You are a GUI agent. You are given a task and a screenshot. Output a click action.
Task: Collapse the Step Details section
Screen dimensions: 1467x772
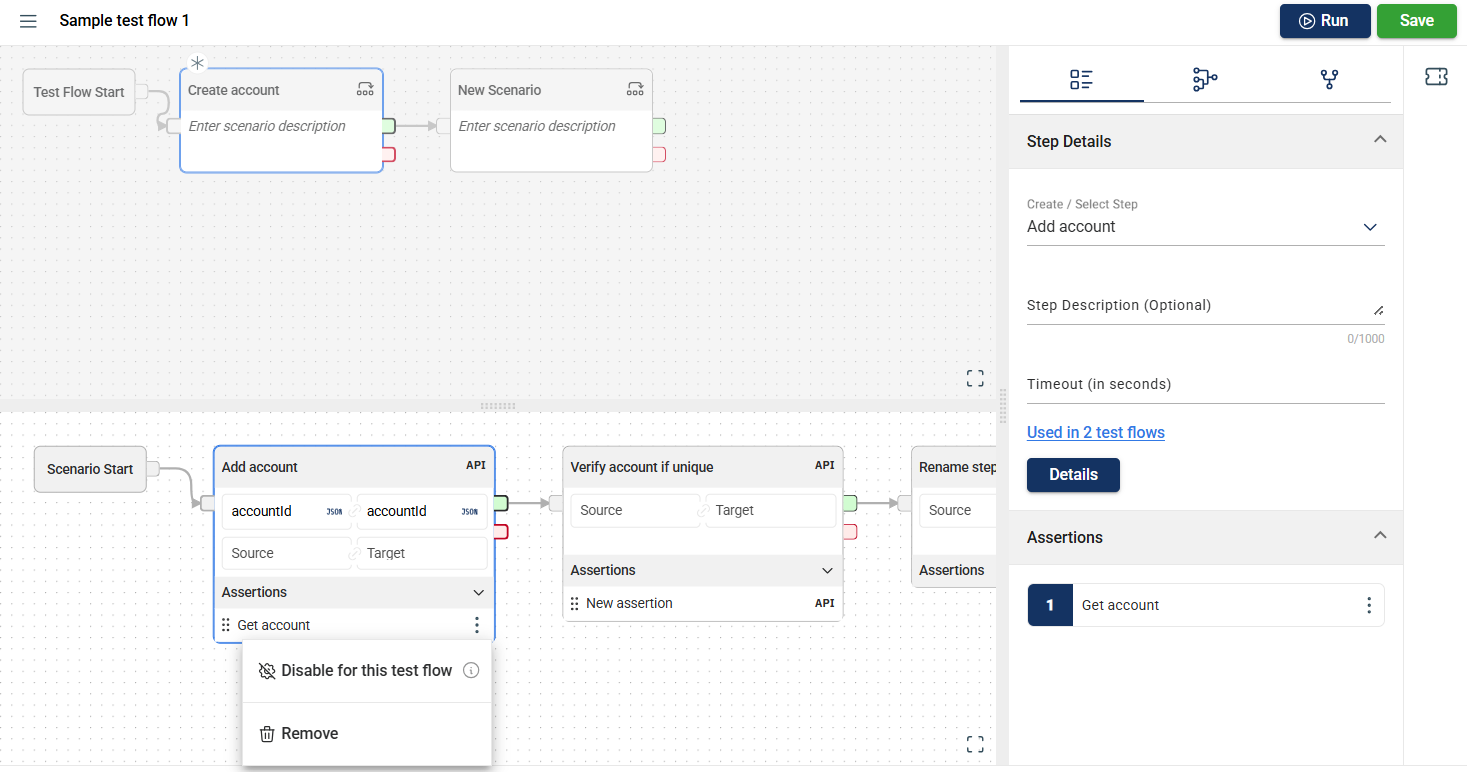click(x=1380, y=140)
